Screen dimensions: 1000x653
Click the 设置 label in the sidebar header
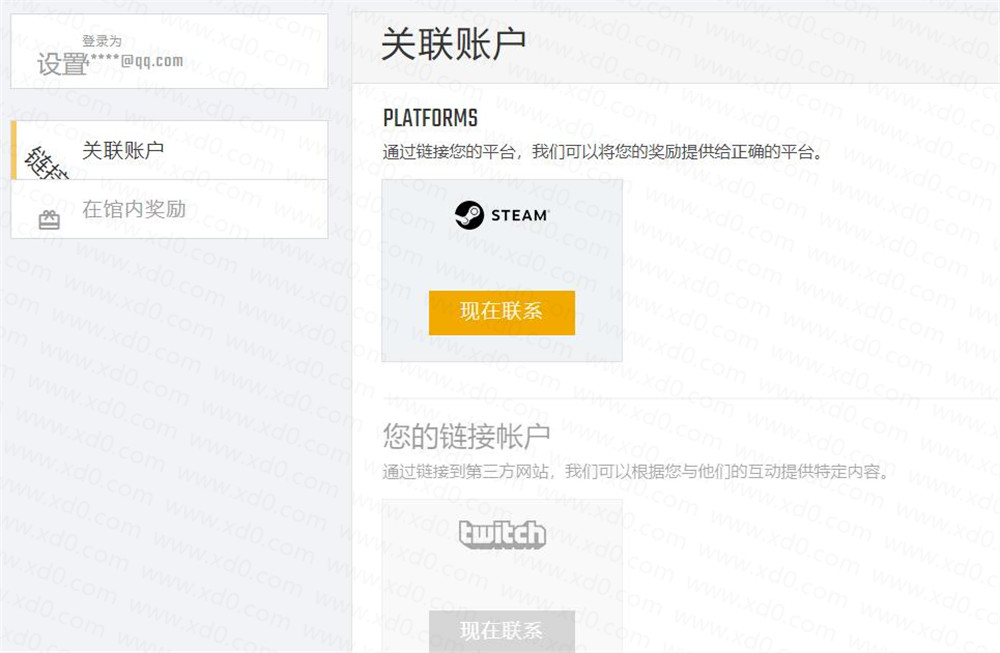coord(62,64)
